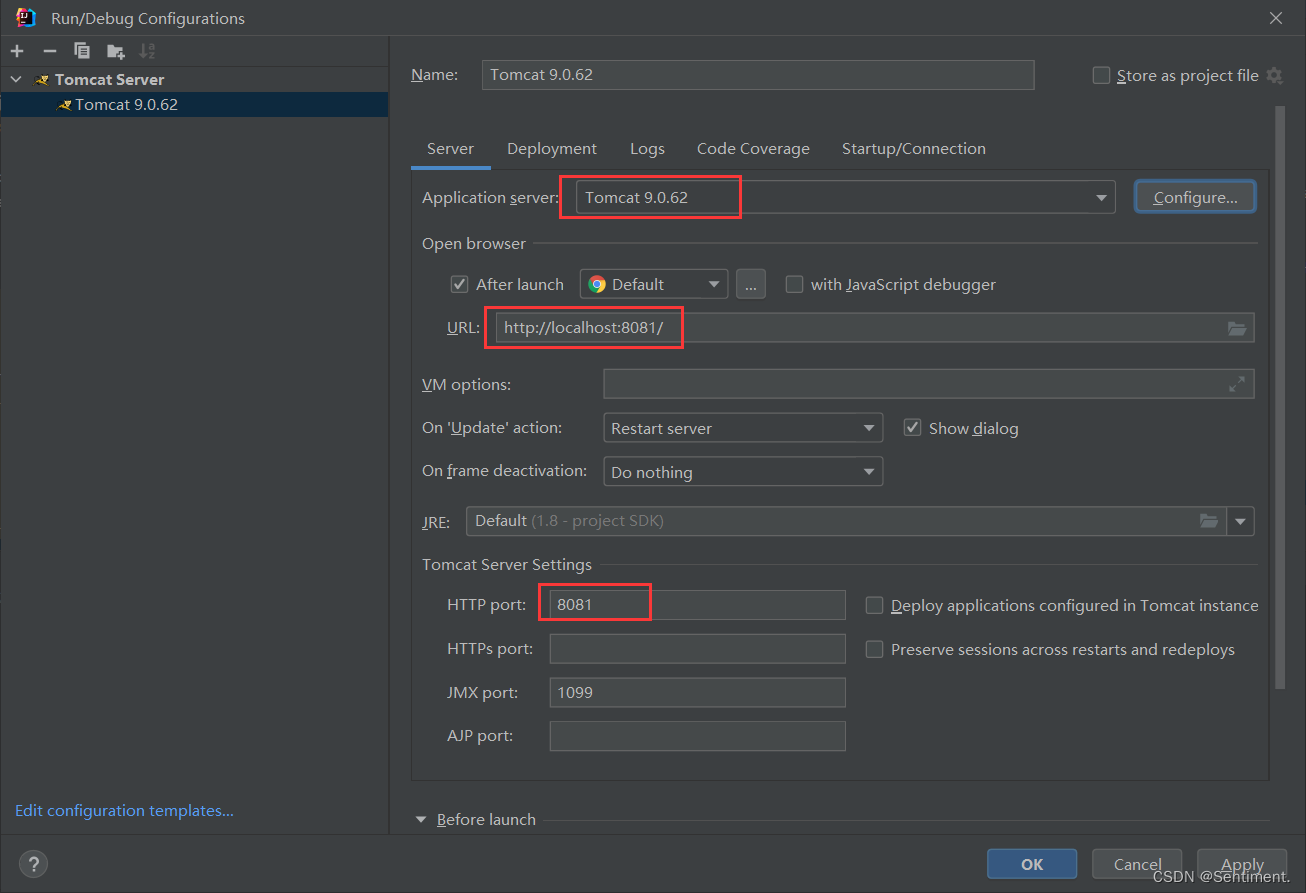The image size is (1306, 893).
Task: Open the gear beside Store as project file
Action: 1274,75
